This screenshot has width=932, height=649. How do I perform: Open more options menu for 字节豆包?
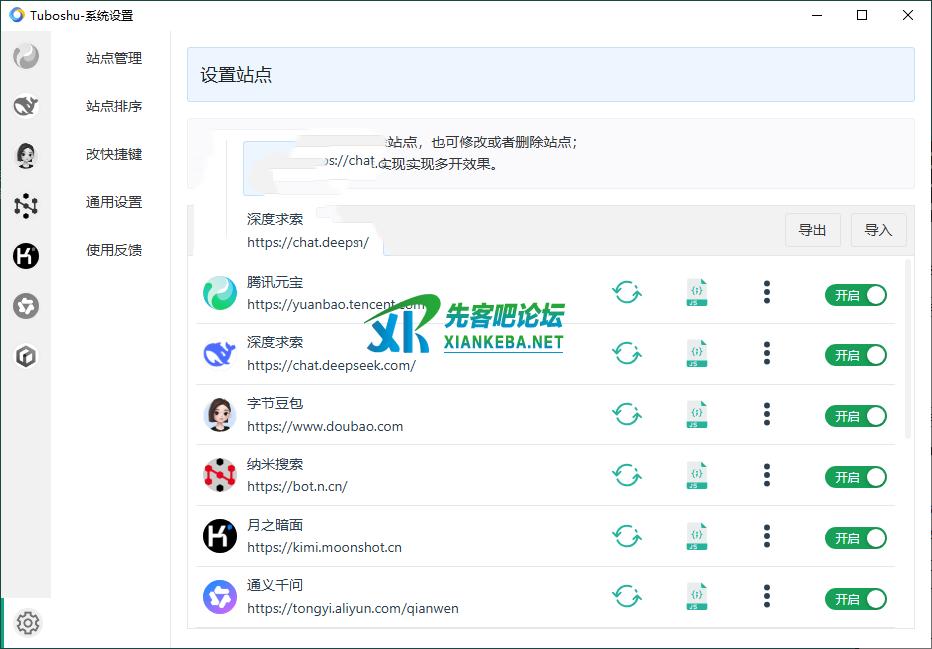point(767,415)
